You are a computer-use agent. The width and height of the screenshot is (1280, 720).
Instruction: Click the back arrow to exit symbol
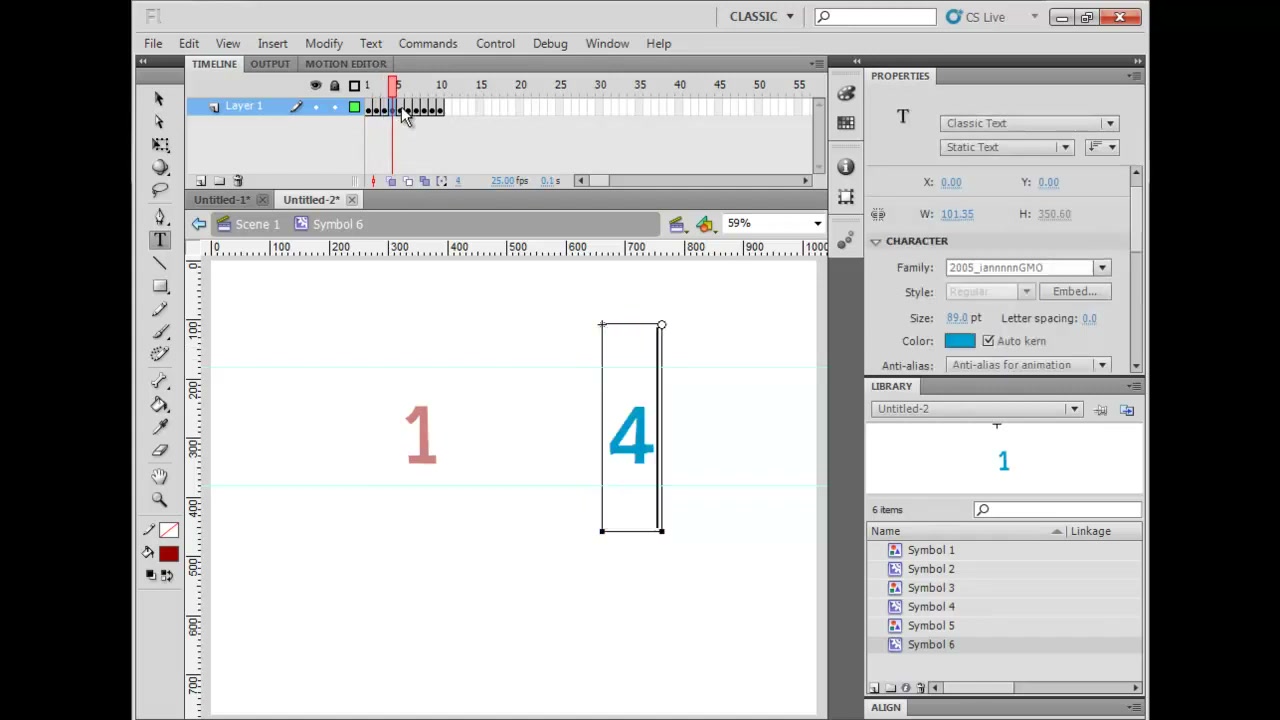(x=199, y=224)
